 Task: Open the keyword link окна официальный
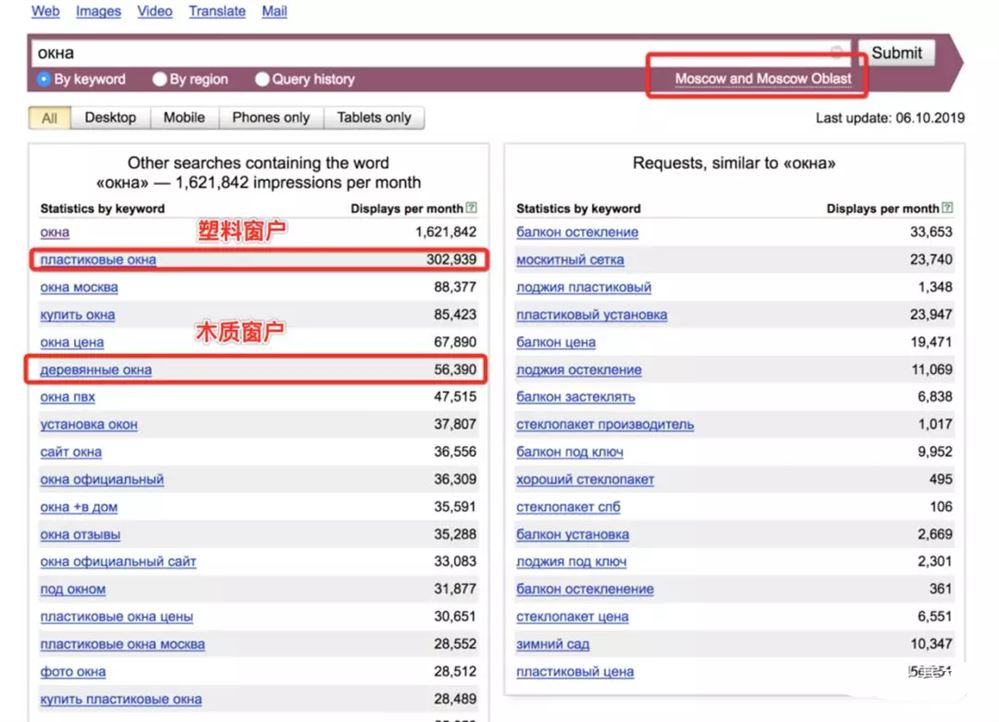(x=102, y=479)
